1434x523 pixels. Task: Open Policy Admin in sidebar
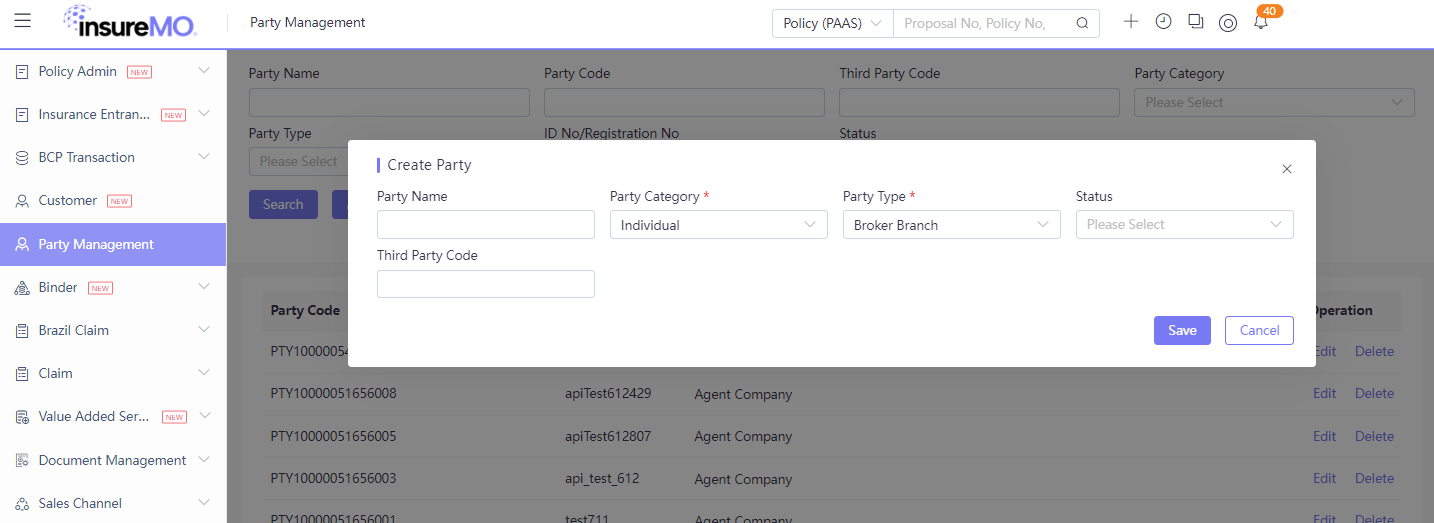pos(113,72)
